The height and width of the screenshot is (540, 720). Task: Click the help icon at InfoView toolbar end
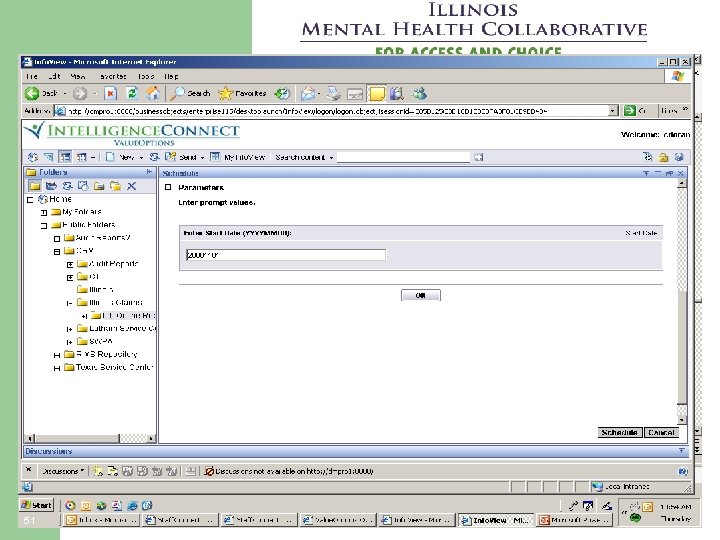[679, 158]
